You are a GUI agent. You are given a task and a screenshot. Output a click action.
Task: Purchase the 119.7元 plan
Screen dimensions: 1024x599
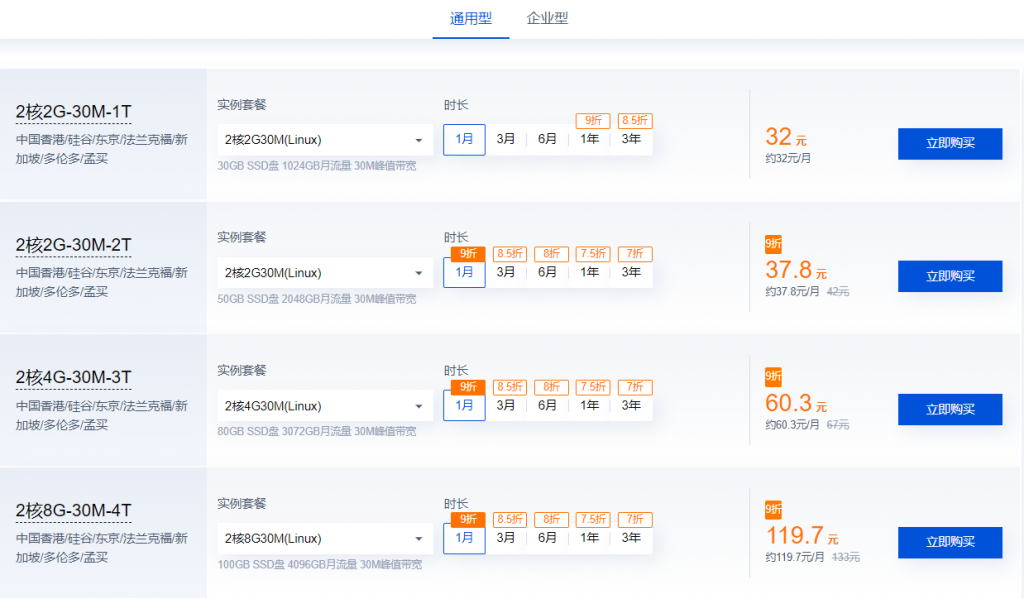(x=949, y=542)
